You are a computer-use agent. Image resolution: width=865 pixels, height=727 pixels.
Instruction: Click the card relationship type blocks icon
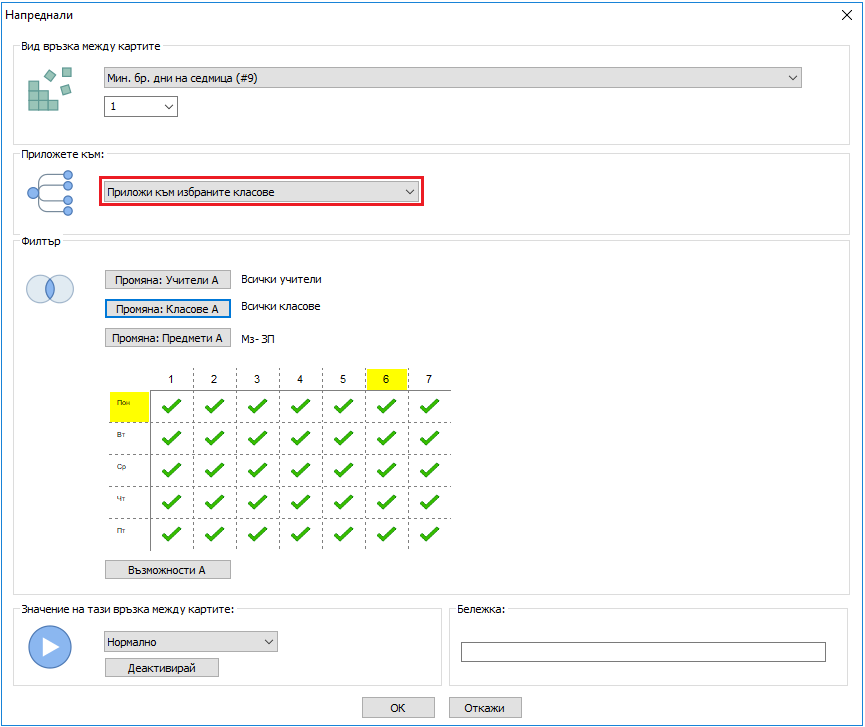pyautogui.click(x=50, y=88)
